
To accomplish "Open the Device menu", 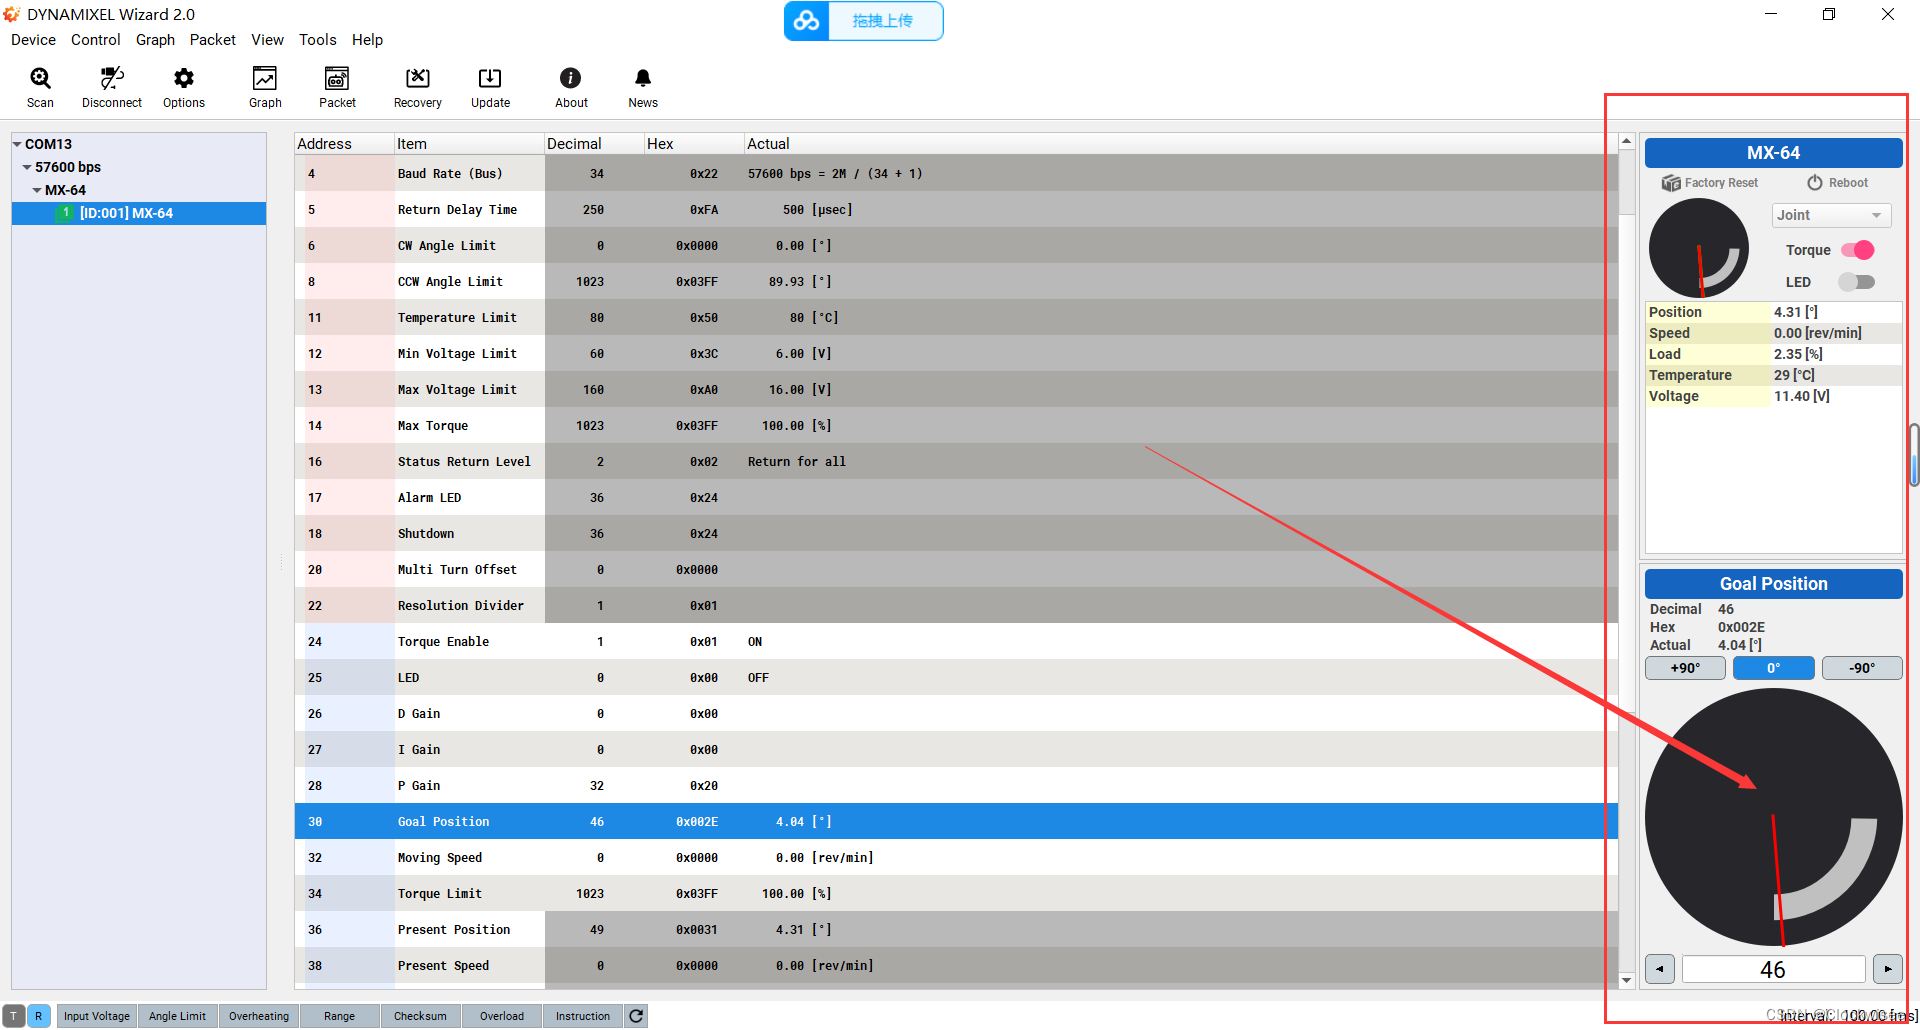I will (33, 40).
